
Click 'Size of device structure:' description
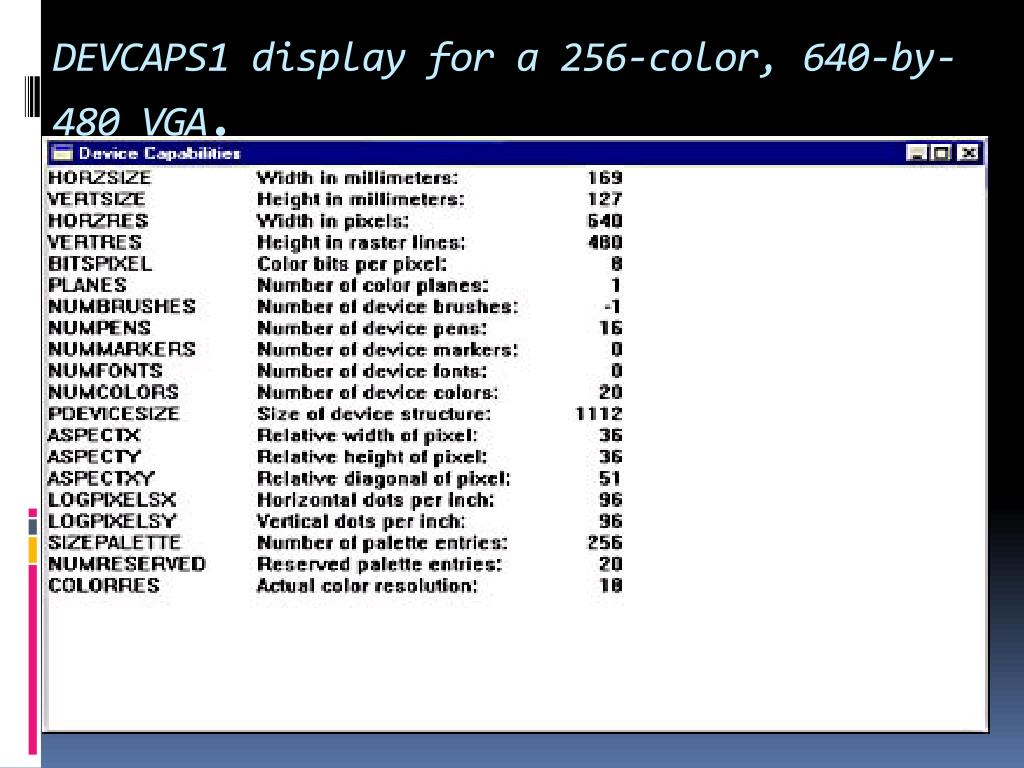coord(374,414)
